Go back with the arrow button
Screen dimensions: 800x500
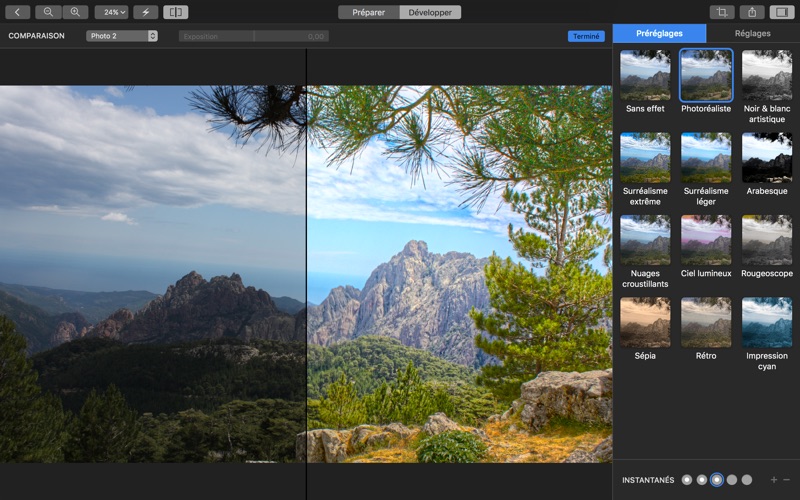(17, 12)
